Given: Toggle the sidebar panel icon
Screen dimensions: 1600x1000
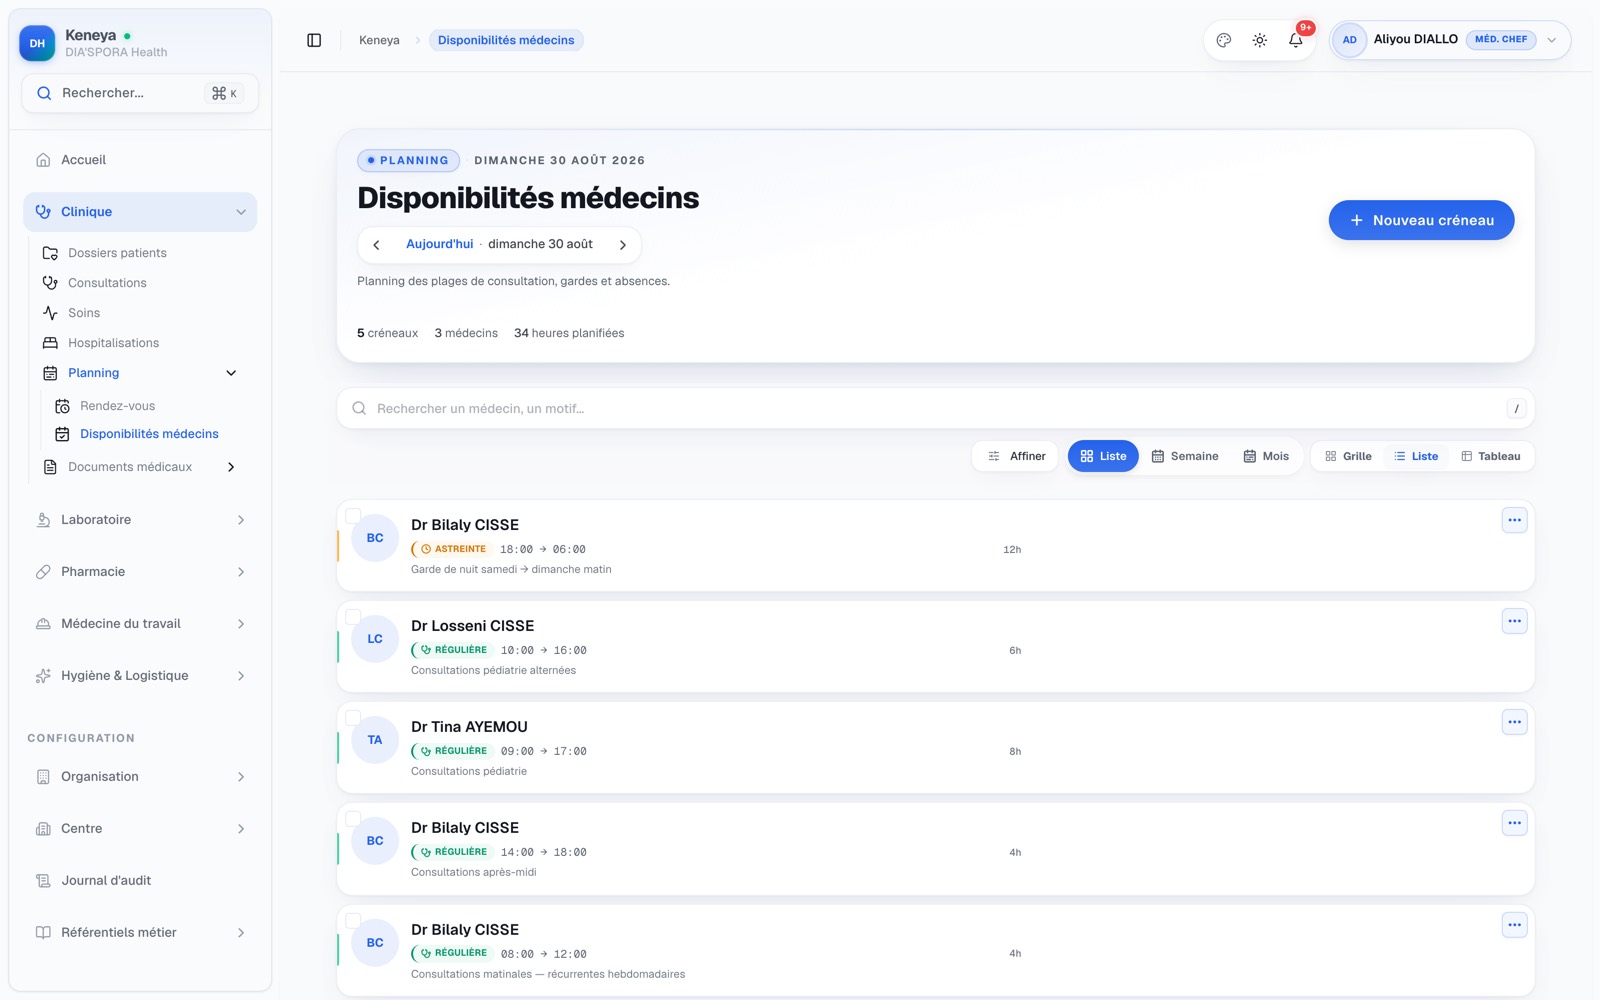Looking at the screenshot, I should [314, 40].
